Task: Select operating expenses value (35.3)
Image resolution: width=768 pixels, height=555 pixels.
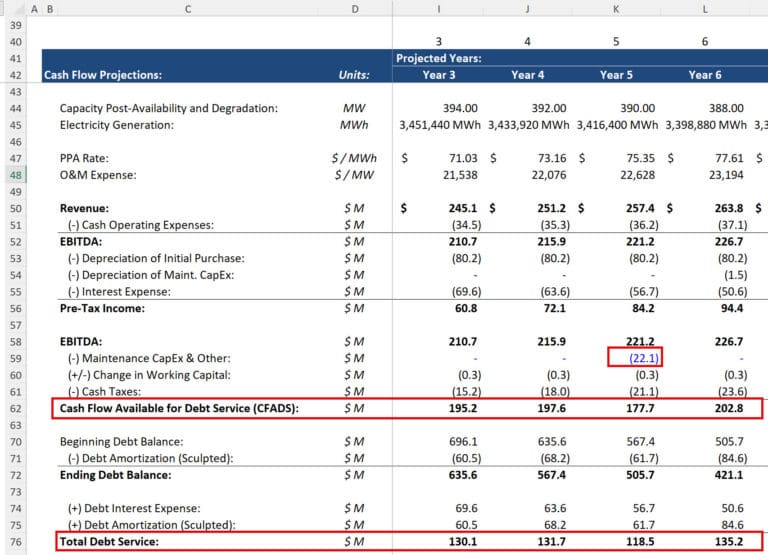Action: [555, 225]
